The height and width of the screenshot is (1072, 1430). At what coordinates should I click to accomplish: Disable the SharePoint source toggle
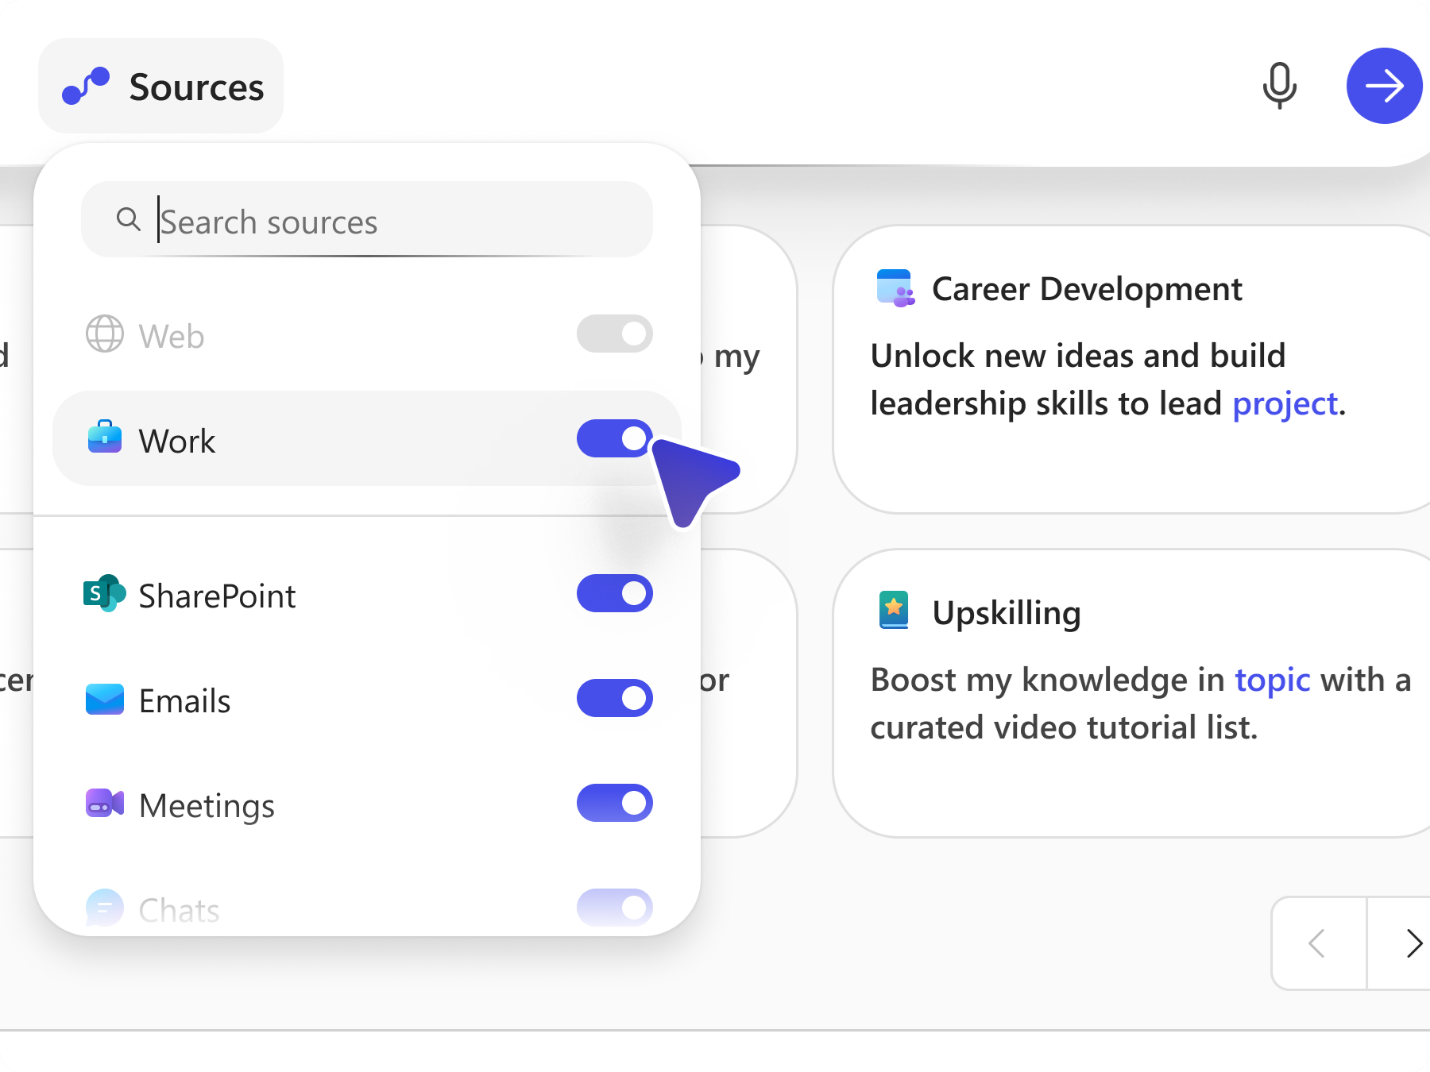(614, 593)
